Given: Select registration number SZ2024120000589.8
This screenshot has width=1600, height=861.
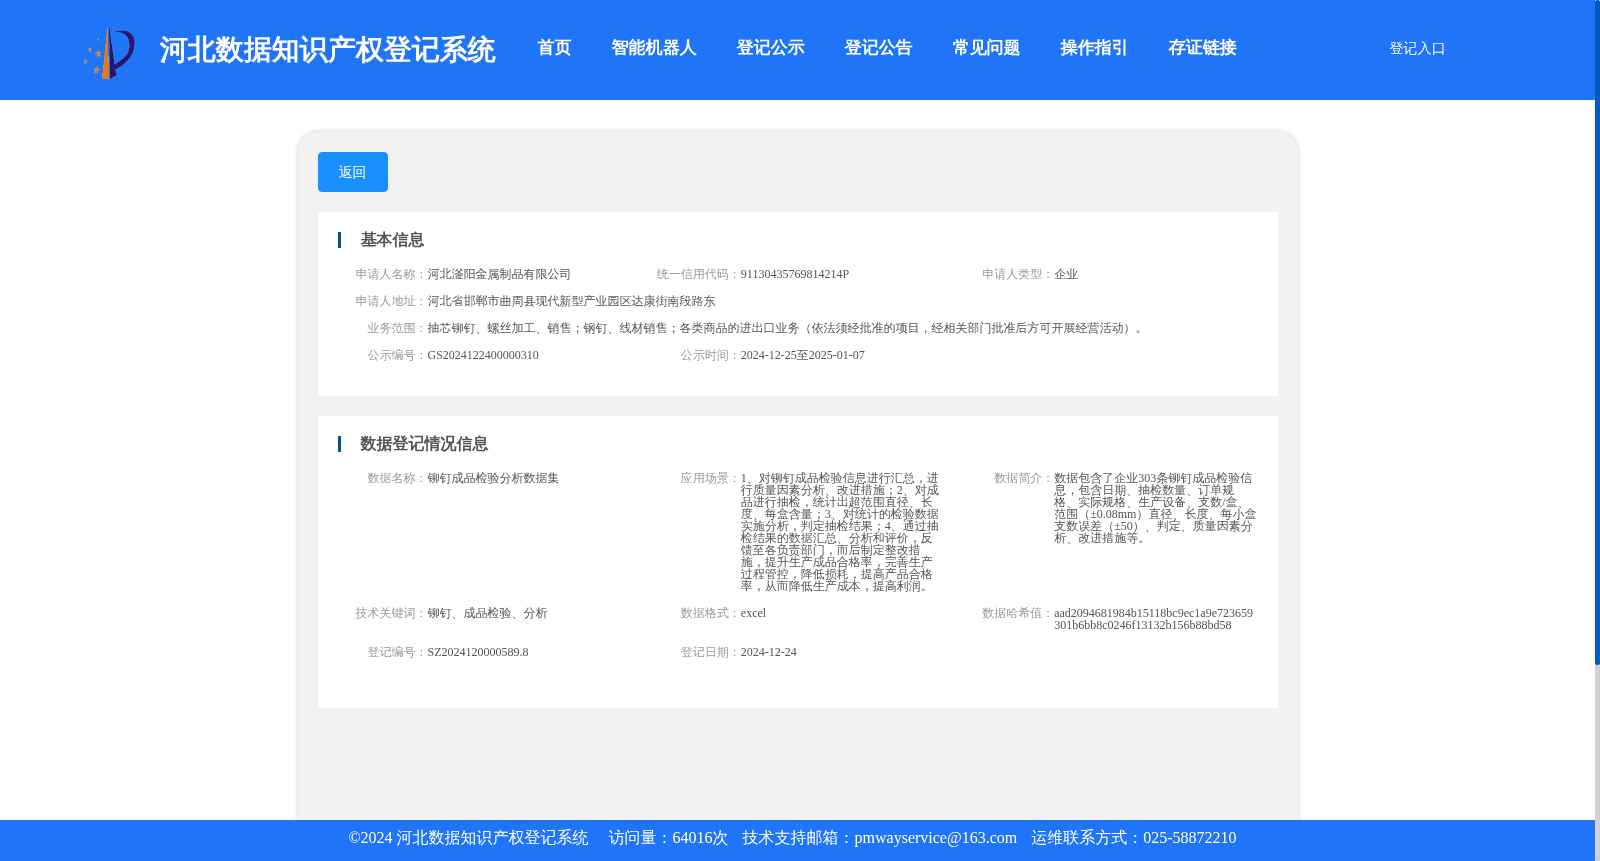Looking at the screenshot, I should [x=478, y=652].
